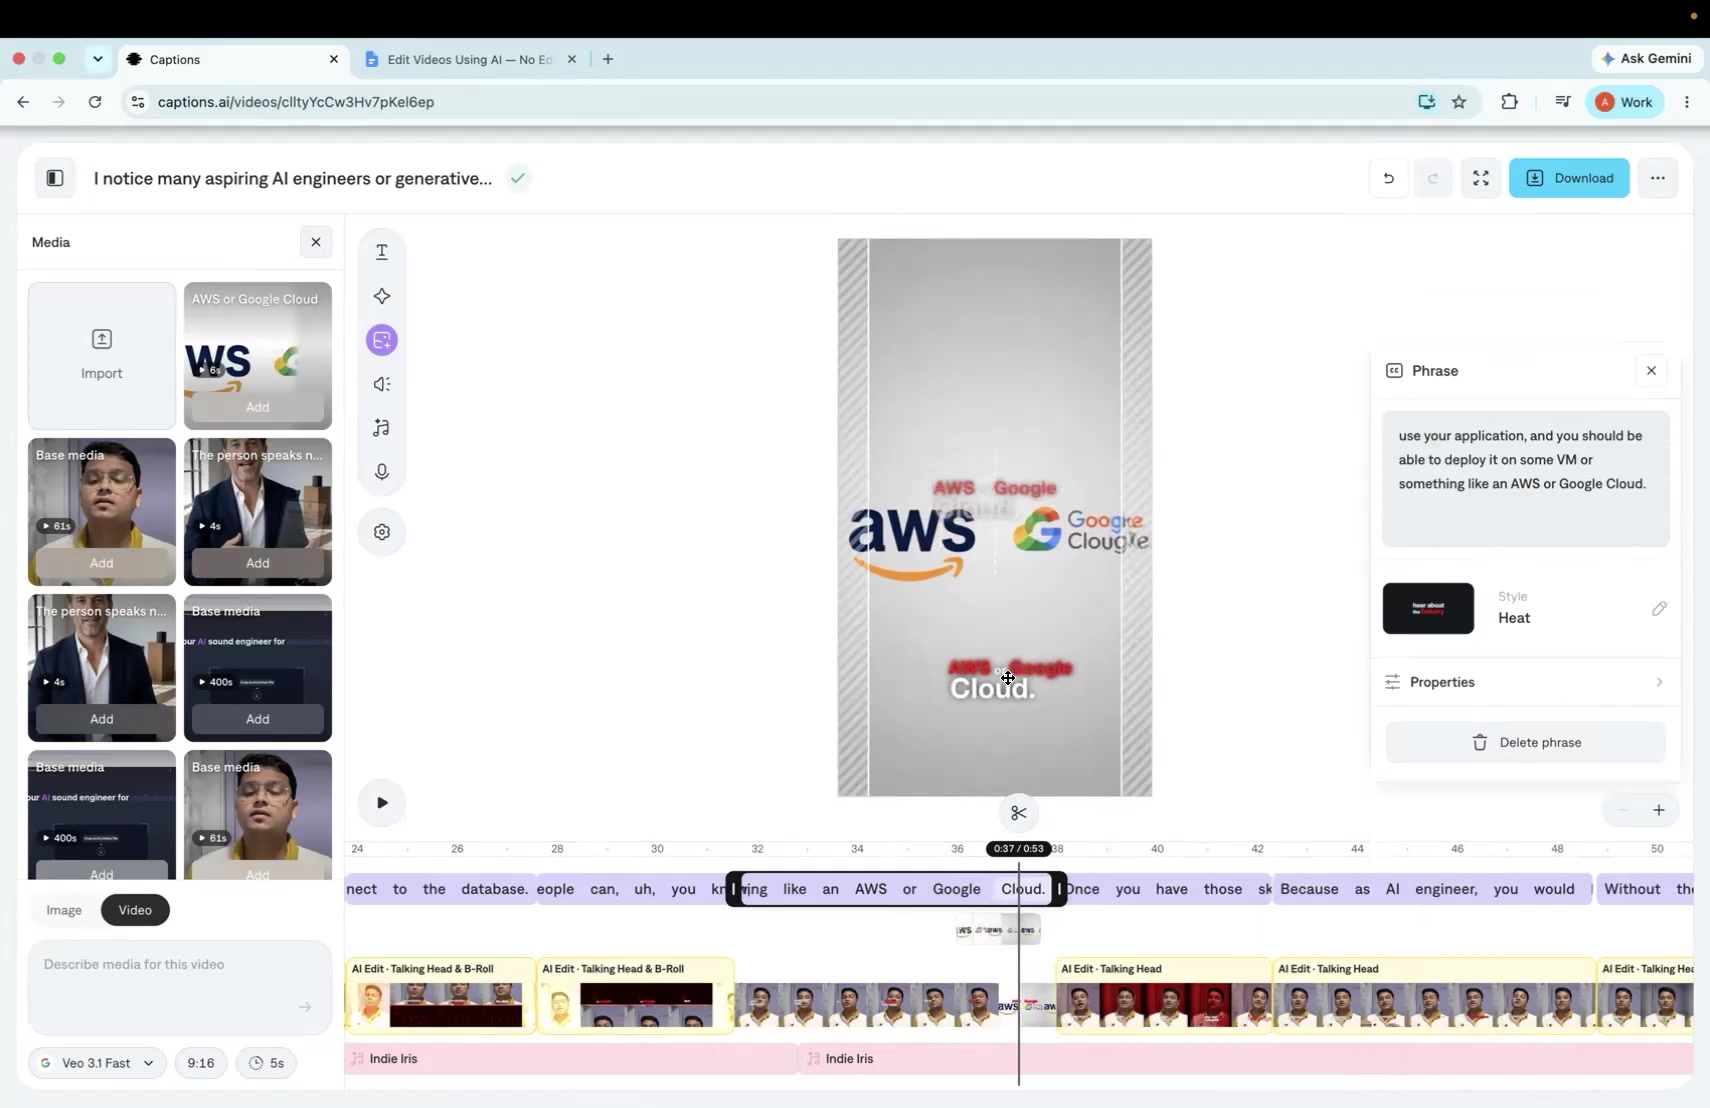Add the AWS or Google Cloud clip

[x=258, y=407]
